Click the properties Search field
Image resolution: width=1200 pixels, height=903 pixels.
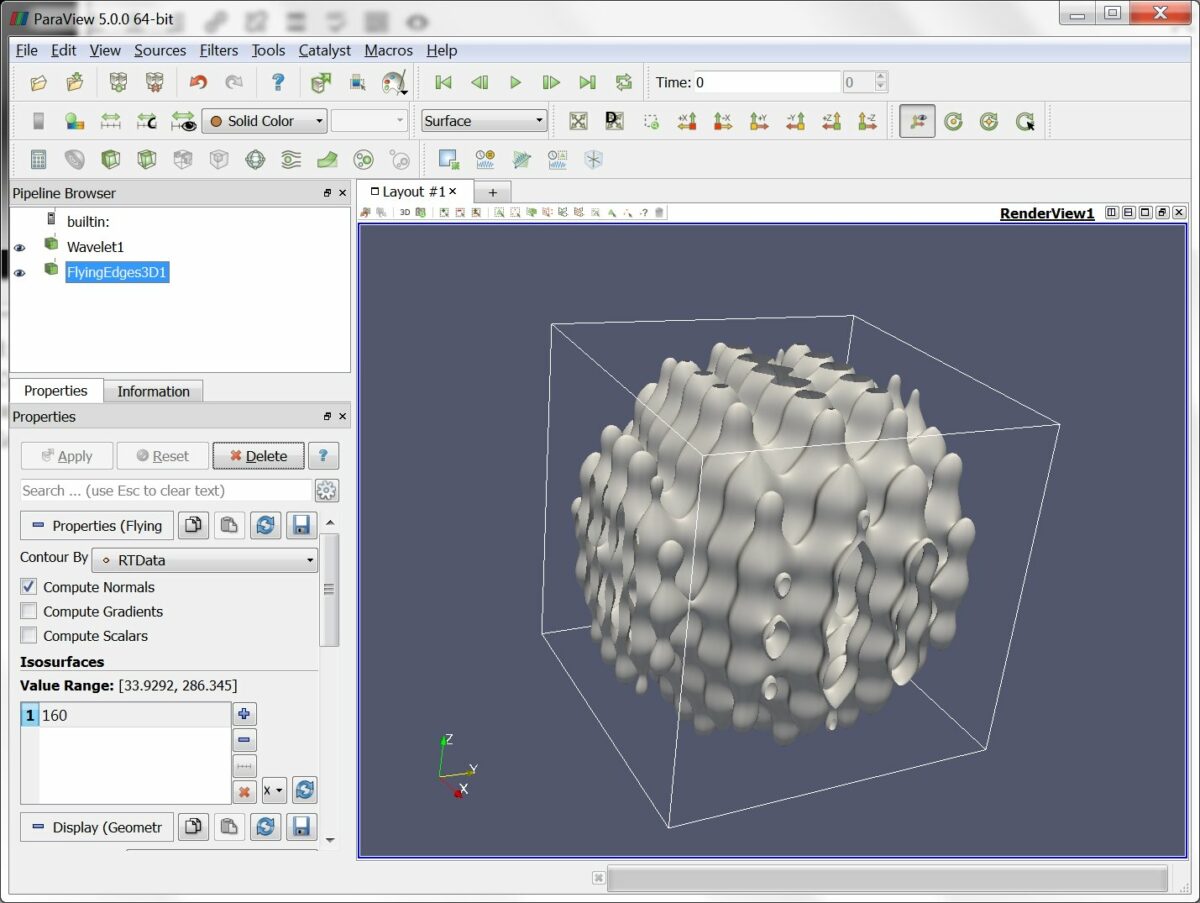pos(166,490)
